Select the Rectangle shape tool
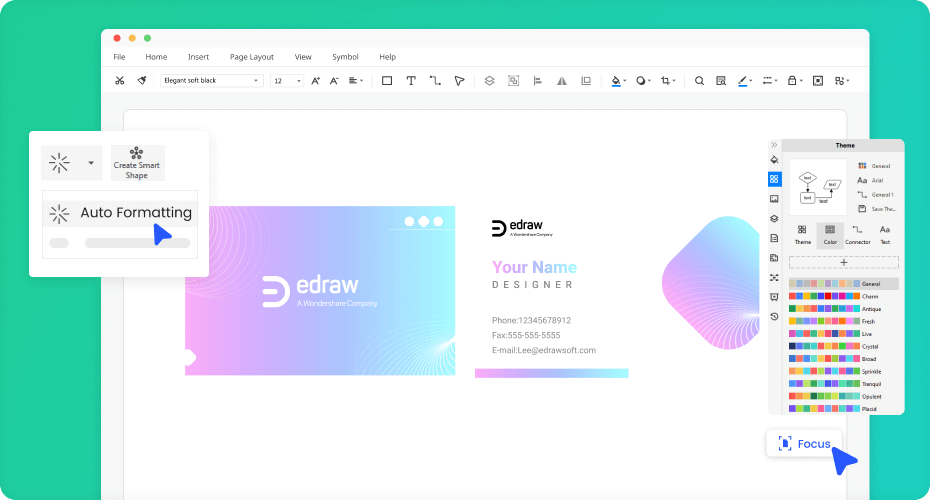Image resolution: width=930 pixels, height=500 pixels. click(387, 81)
